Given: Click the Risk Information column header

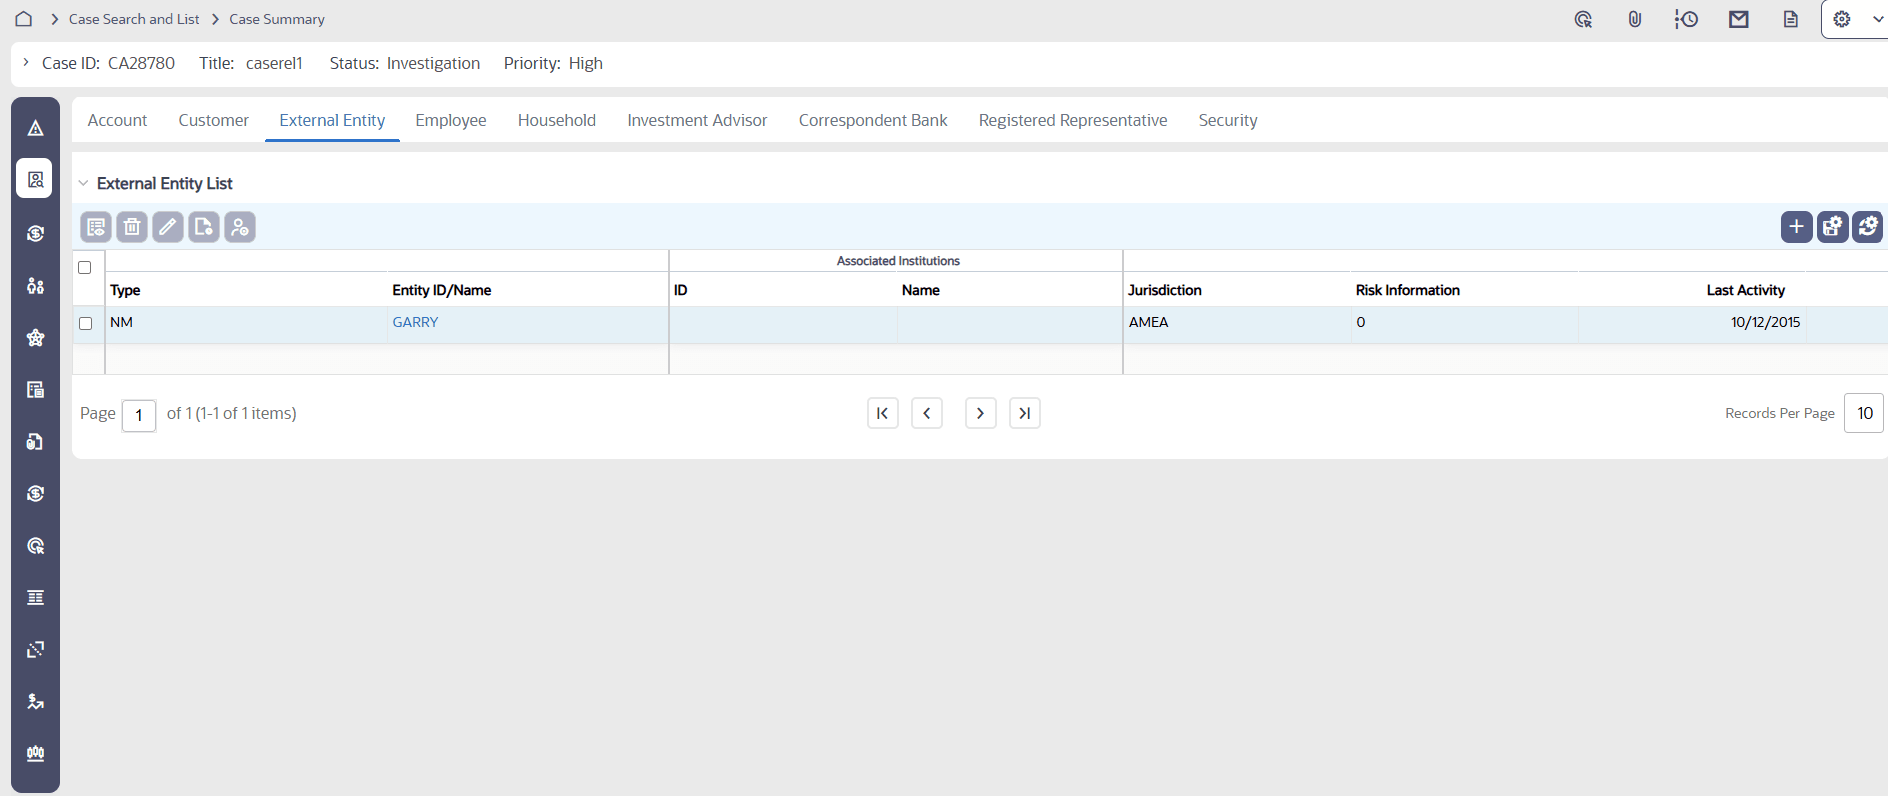Looking at the screenshot, I should [1408, 290].
